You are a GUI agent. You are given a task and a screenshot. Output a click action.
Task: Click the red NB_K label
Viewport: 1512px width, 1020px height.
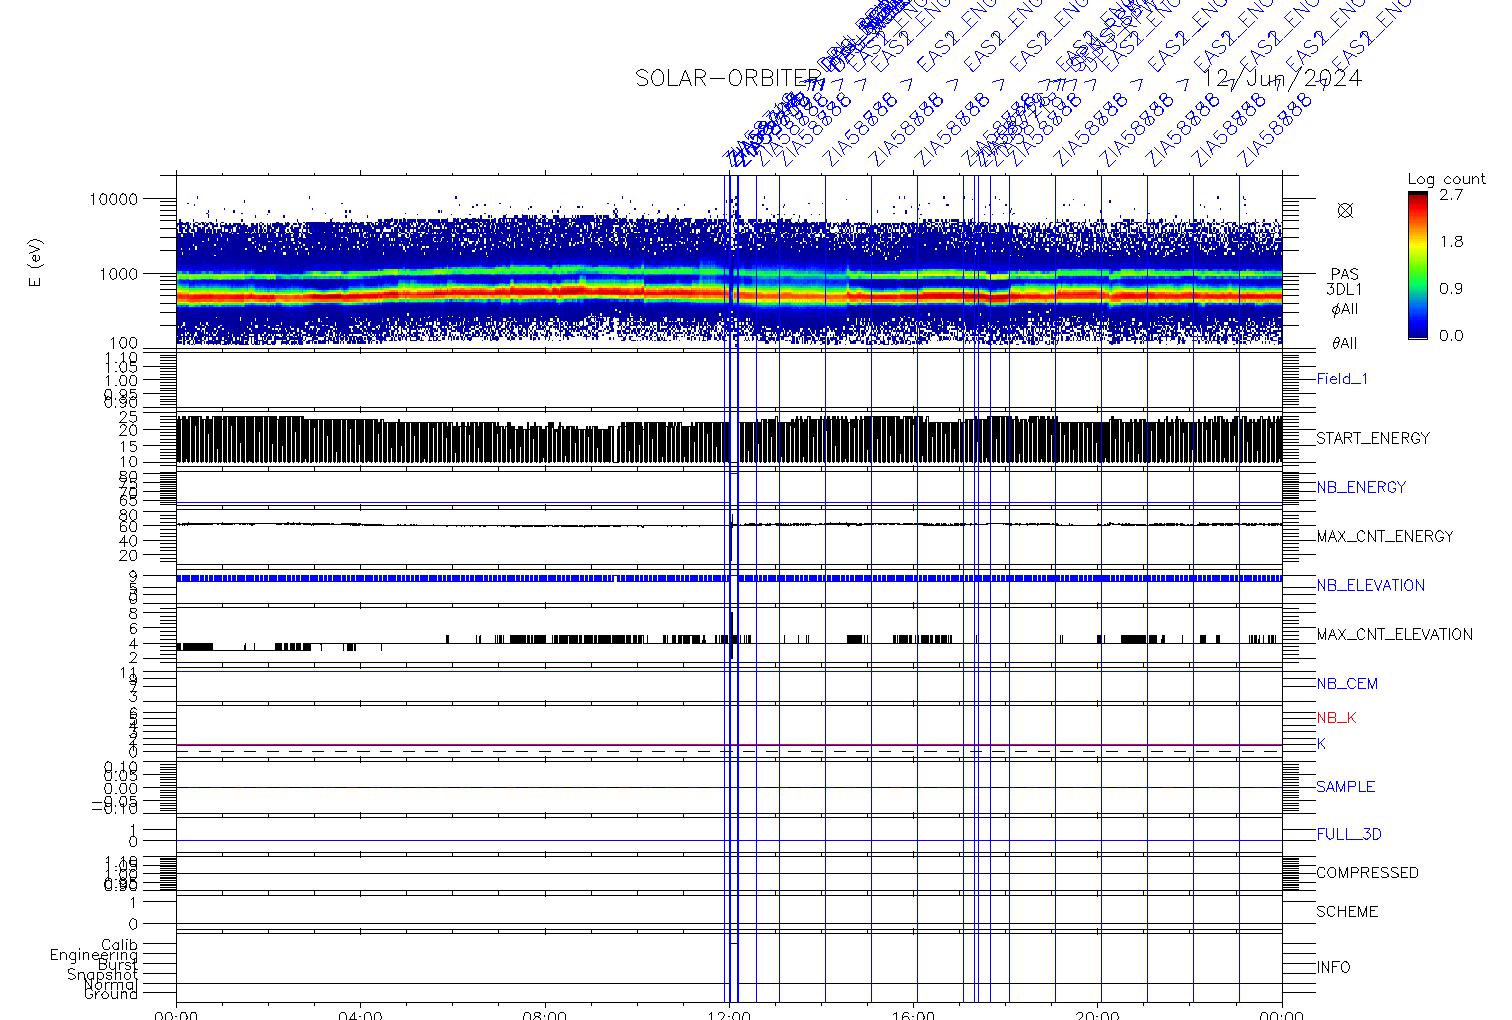[x=1336, y=718]
